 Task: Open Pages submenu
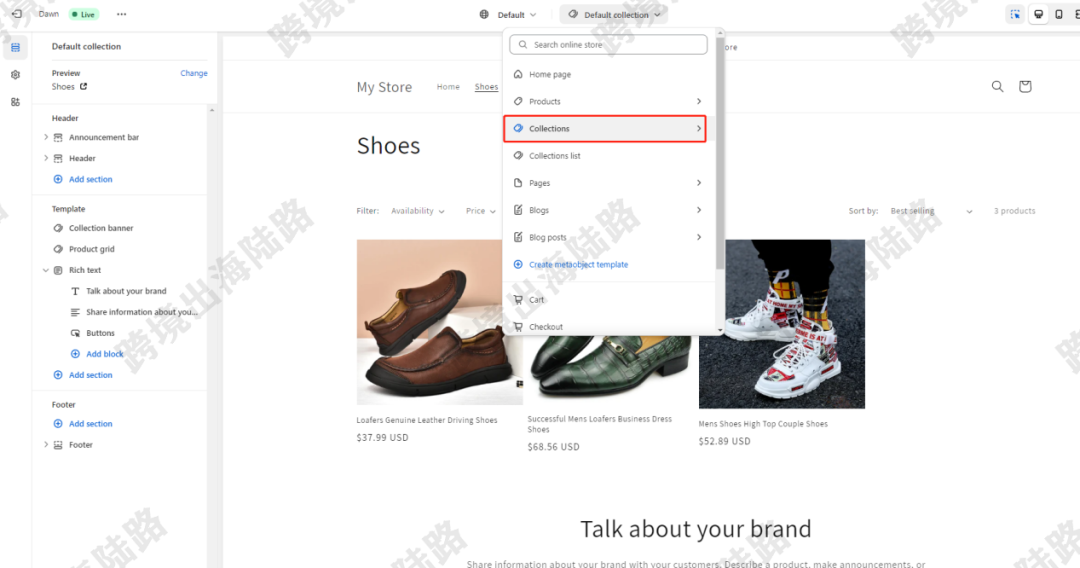click(x=609, y=183)
